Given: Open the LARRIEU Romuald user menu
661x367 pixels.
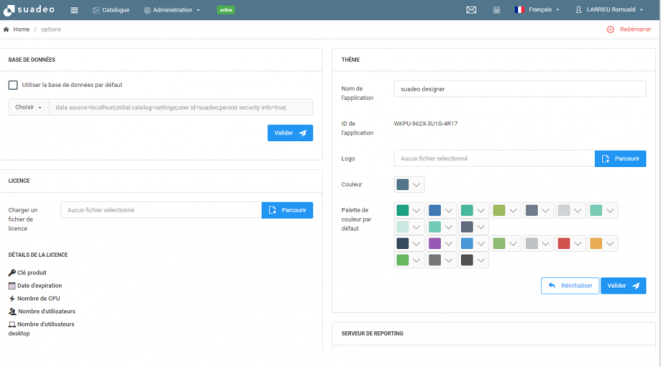Looking at the screenshot, I should tap(610, 10).
